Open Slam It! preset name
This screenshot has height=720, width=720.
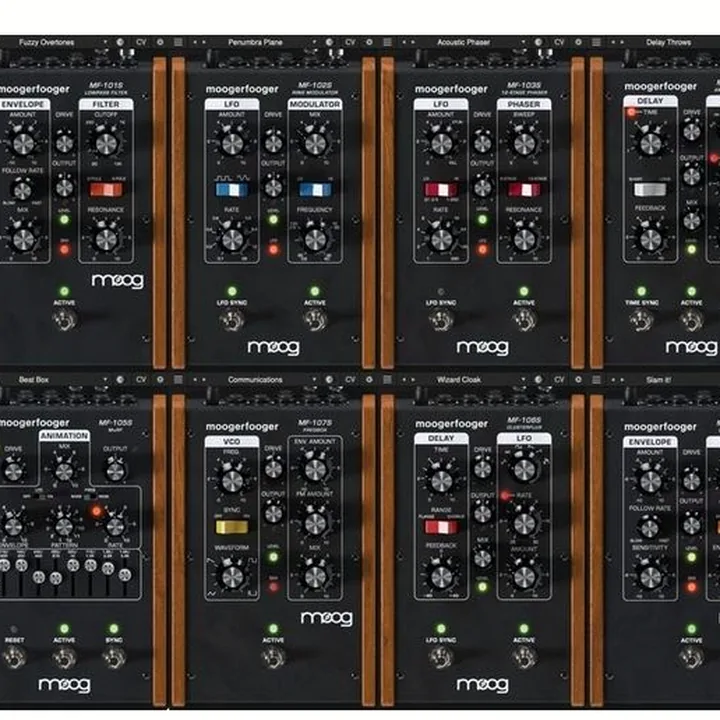pos(658,380)
